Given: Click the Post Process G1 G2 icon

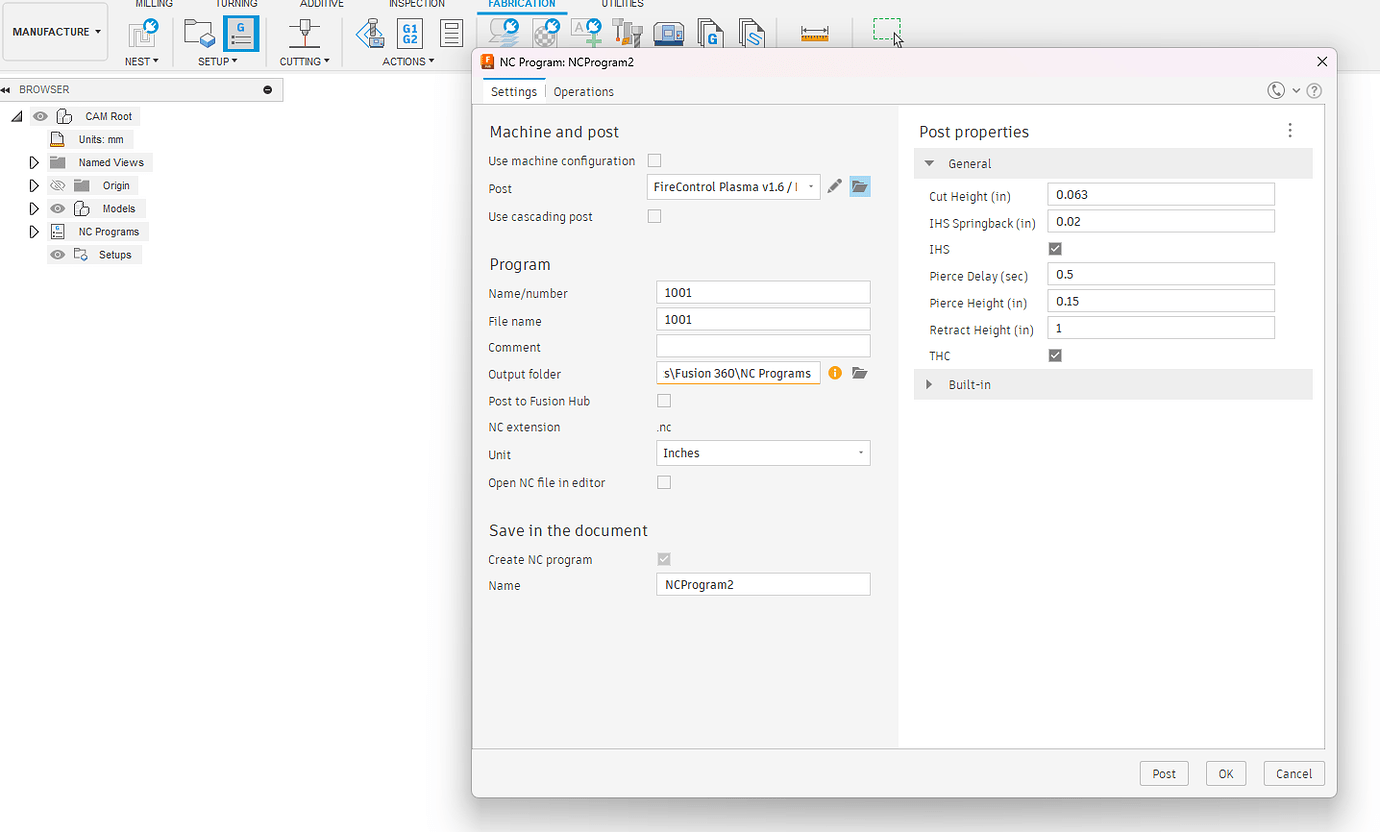Looking at the screenshot, I should 409,33.
